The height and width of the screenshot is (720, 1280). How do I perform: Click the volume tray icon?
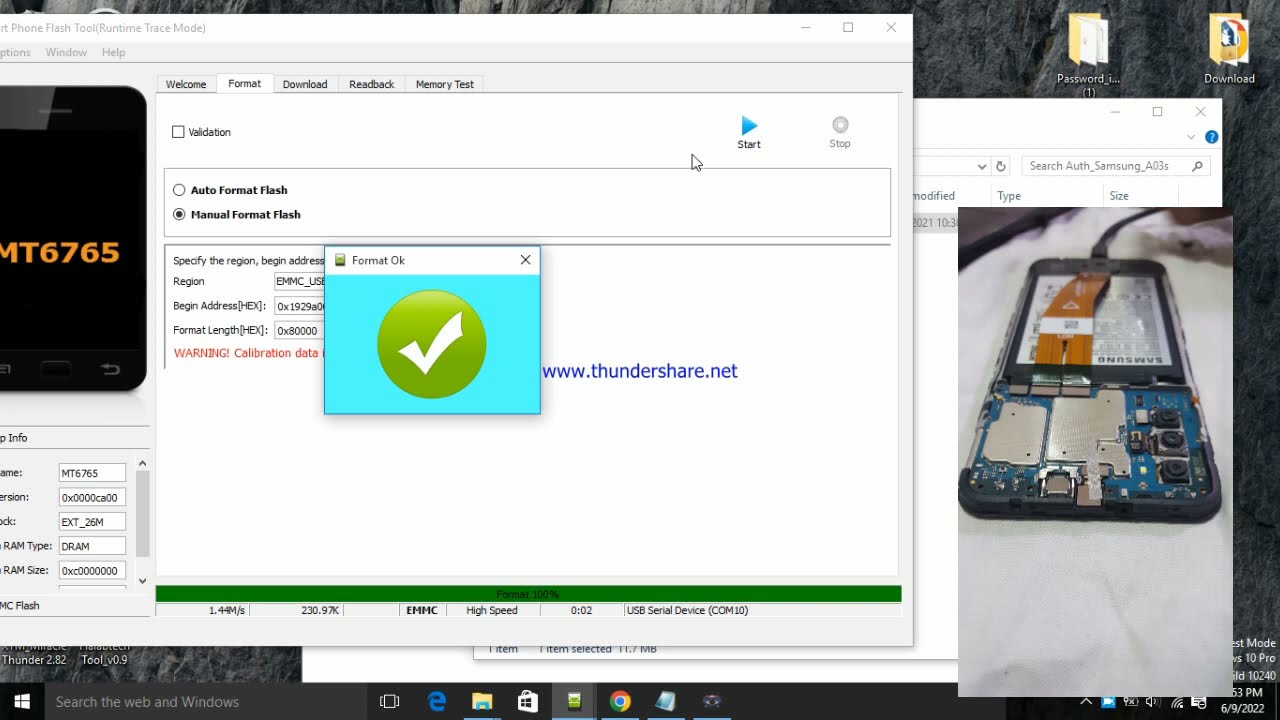[x=1152, y=702]
